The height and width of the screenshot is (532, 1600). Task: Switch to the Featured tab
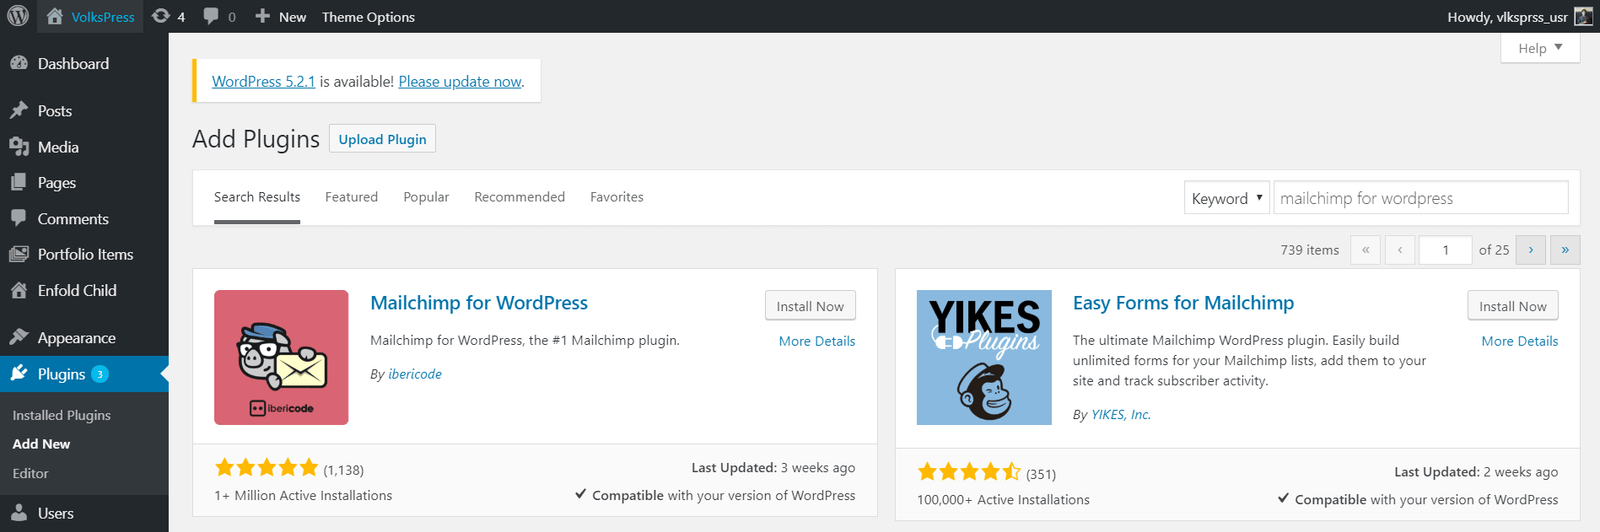[351, 197]
